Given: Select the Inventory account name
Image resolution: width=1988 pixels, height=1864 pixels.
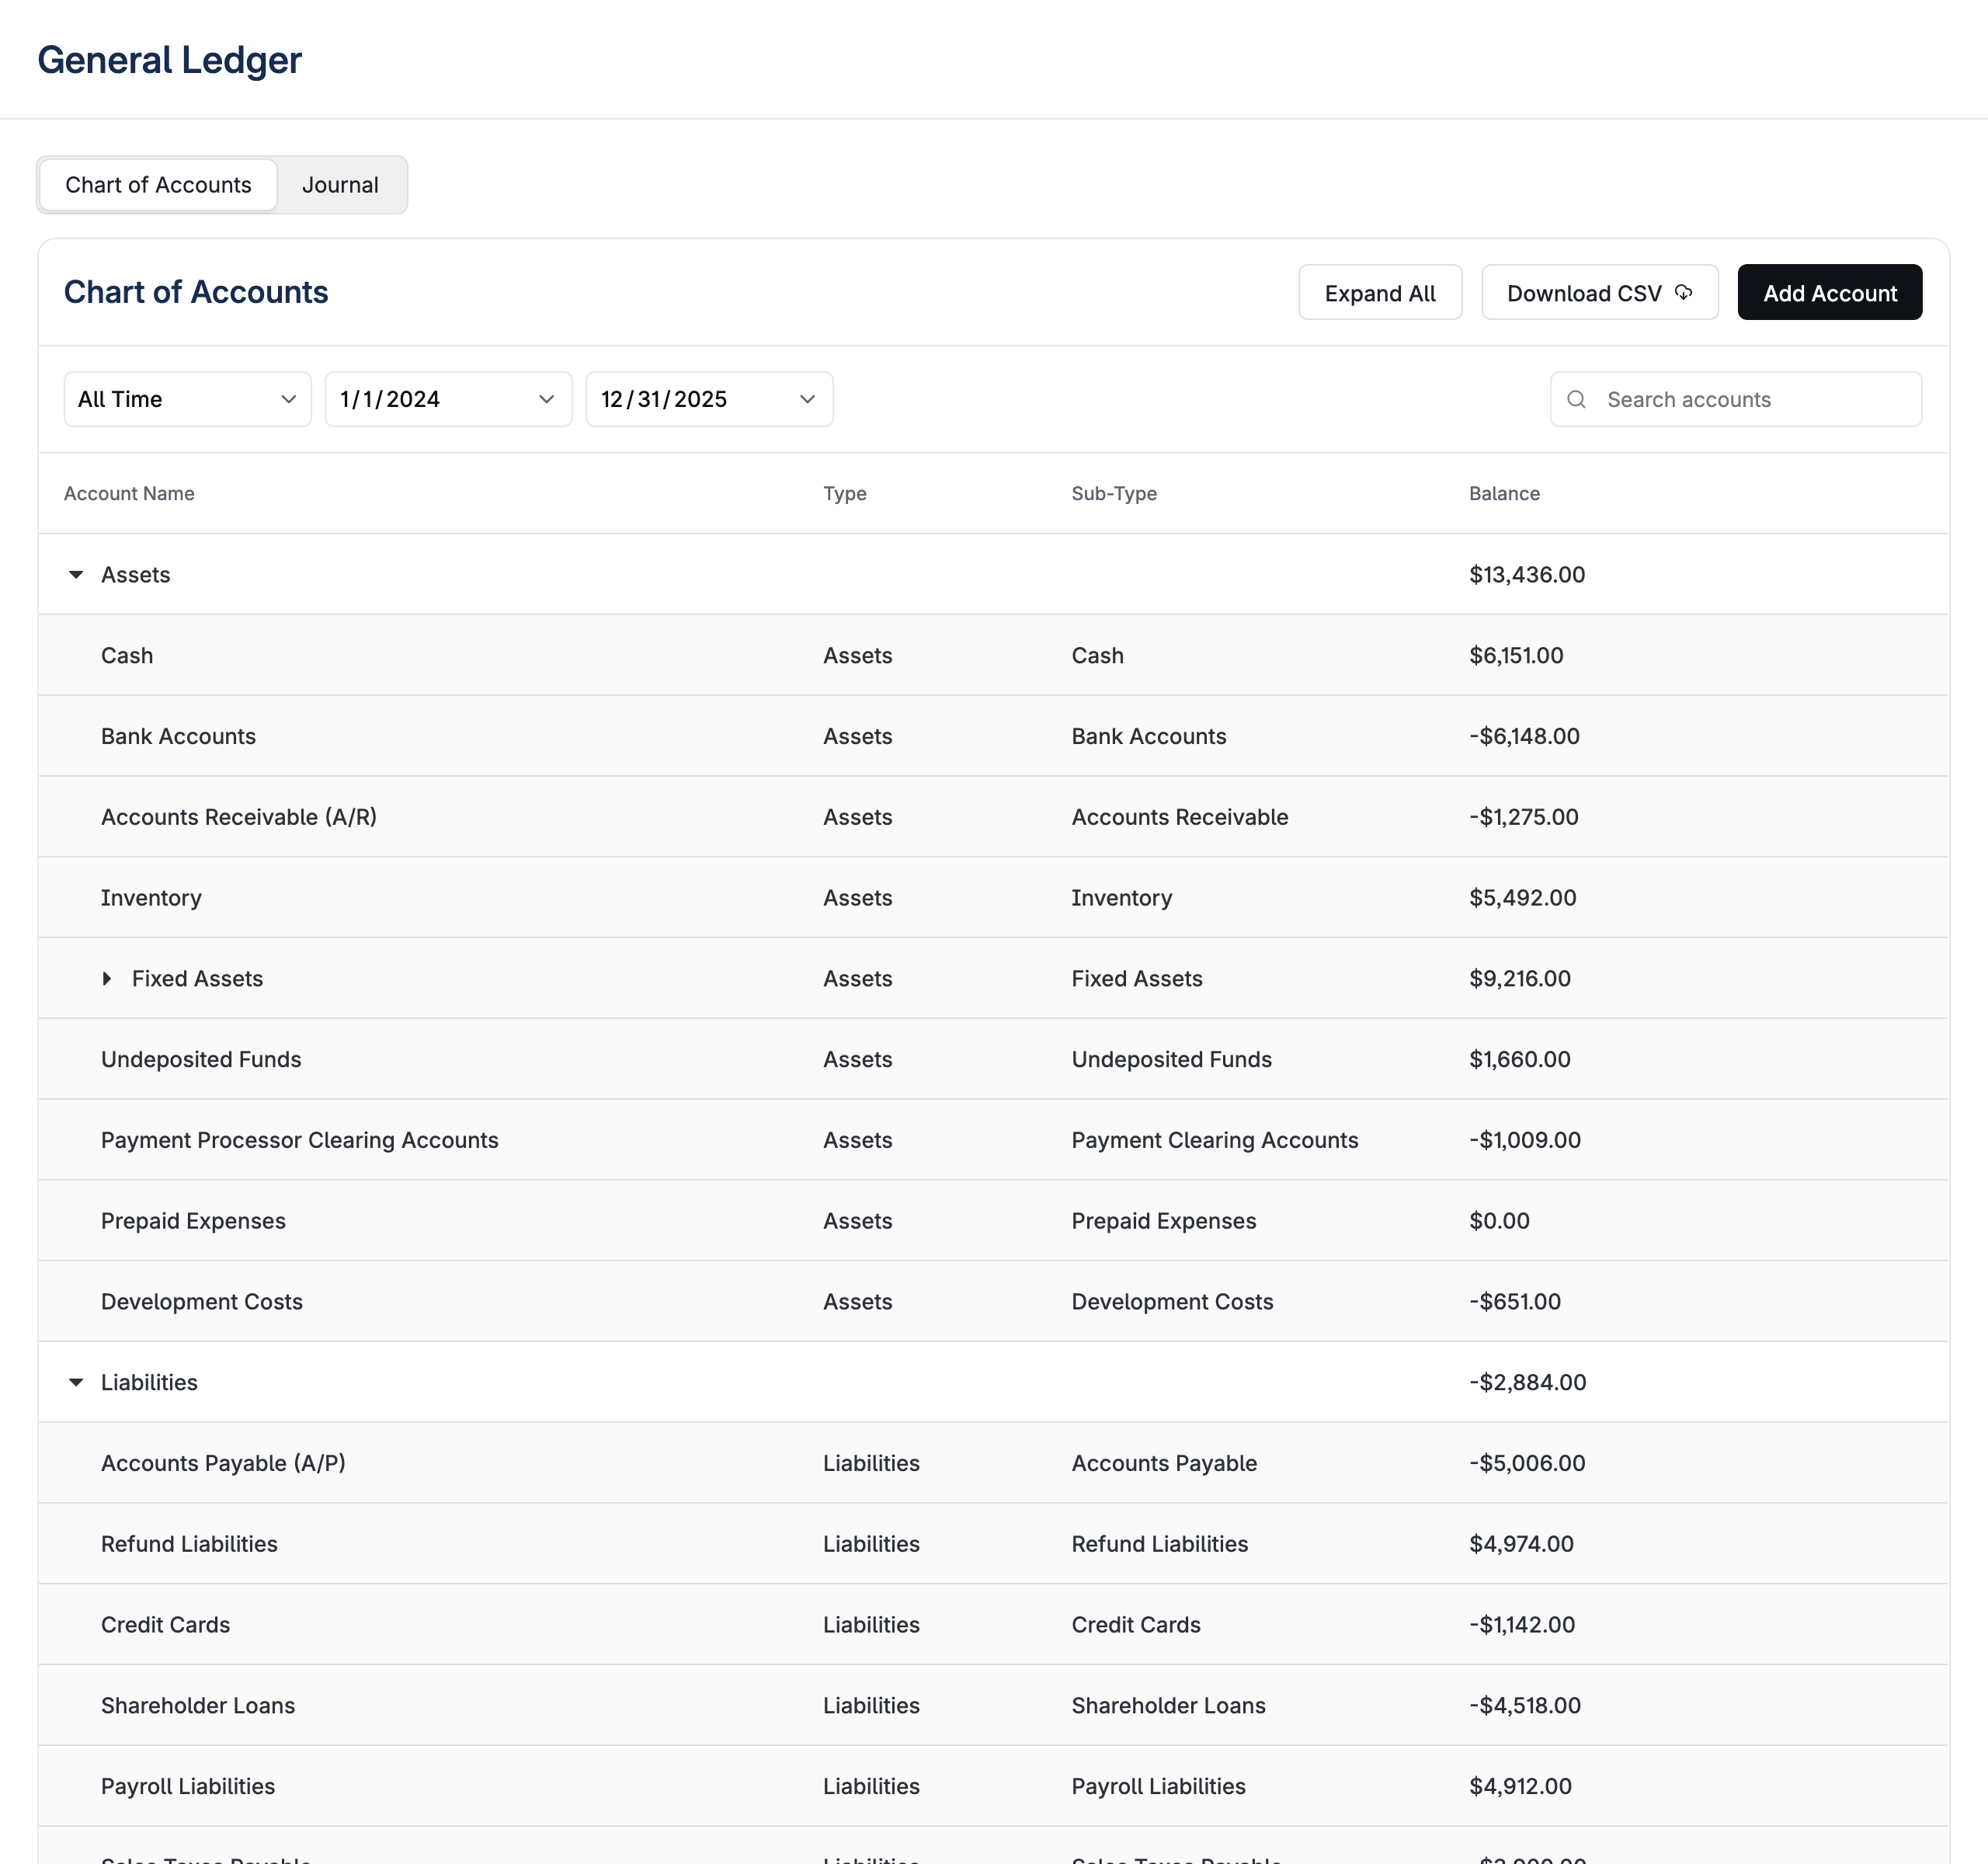Looking at the screenshot, I should click(151, 898).
